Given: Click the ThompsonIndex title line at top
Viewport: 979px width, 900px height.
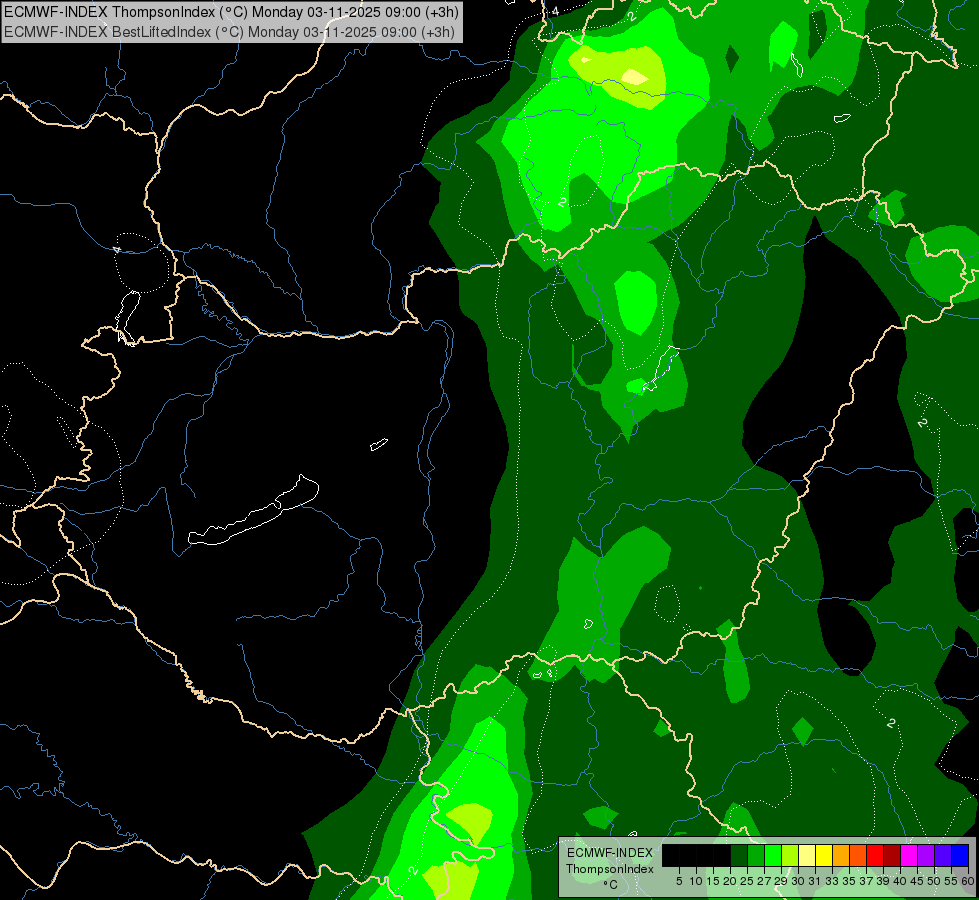Looking at the screenshot, I should 231,12.
